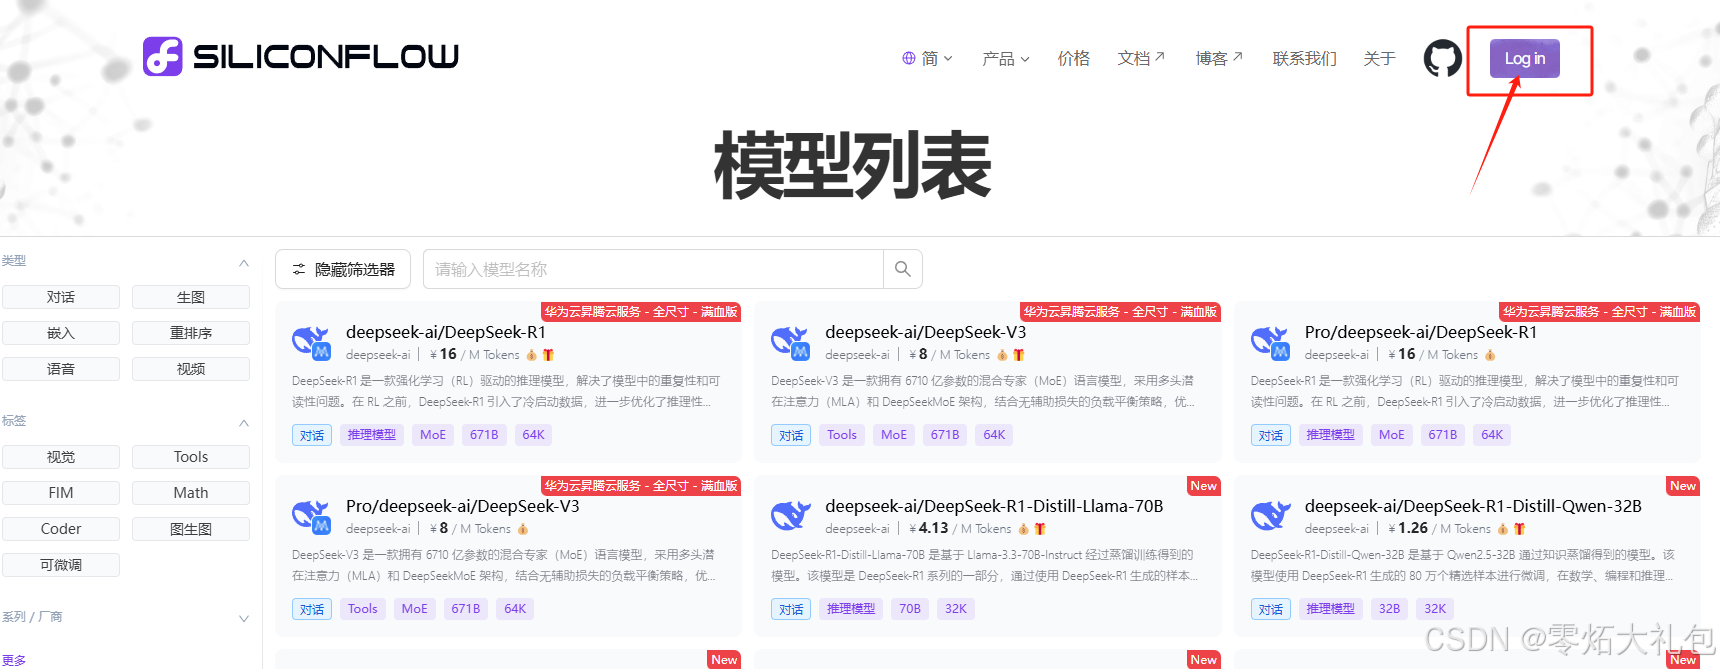Open the DeepSeek-R1-Distill-Llama-70B model title
Screen dimensions: 1720x669
[994, 506]
